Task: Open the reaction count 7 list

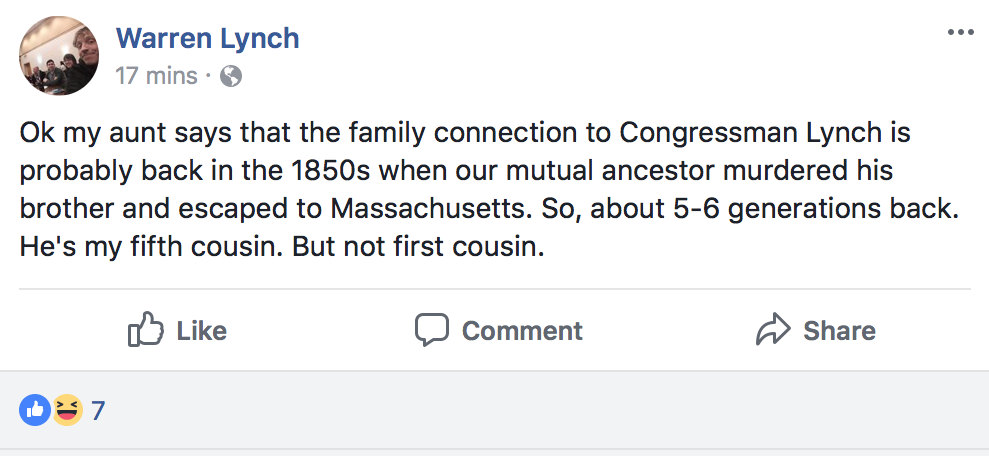Action: click(98, 411)
